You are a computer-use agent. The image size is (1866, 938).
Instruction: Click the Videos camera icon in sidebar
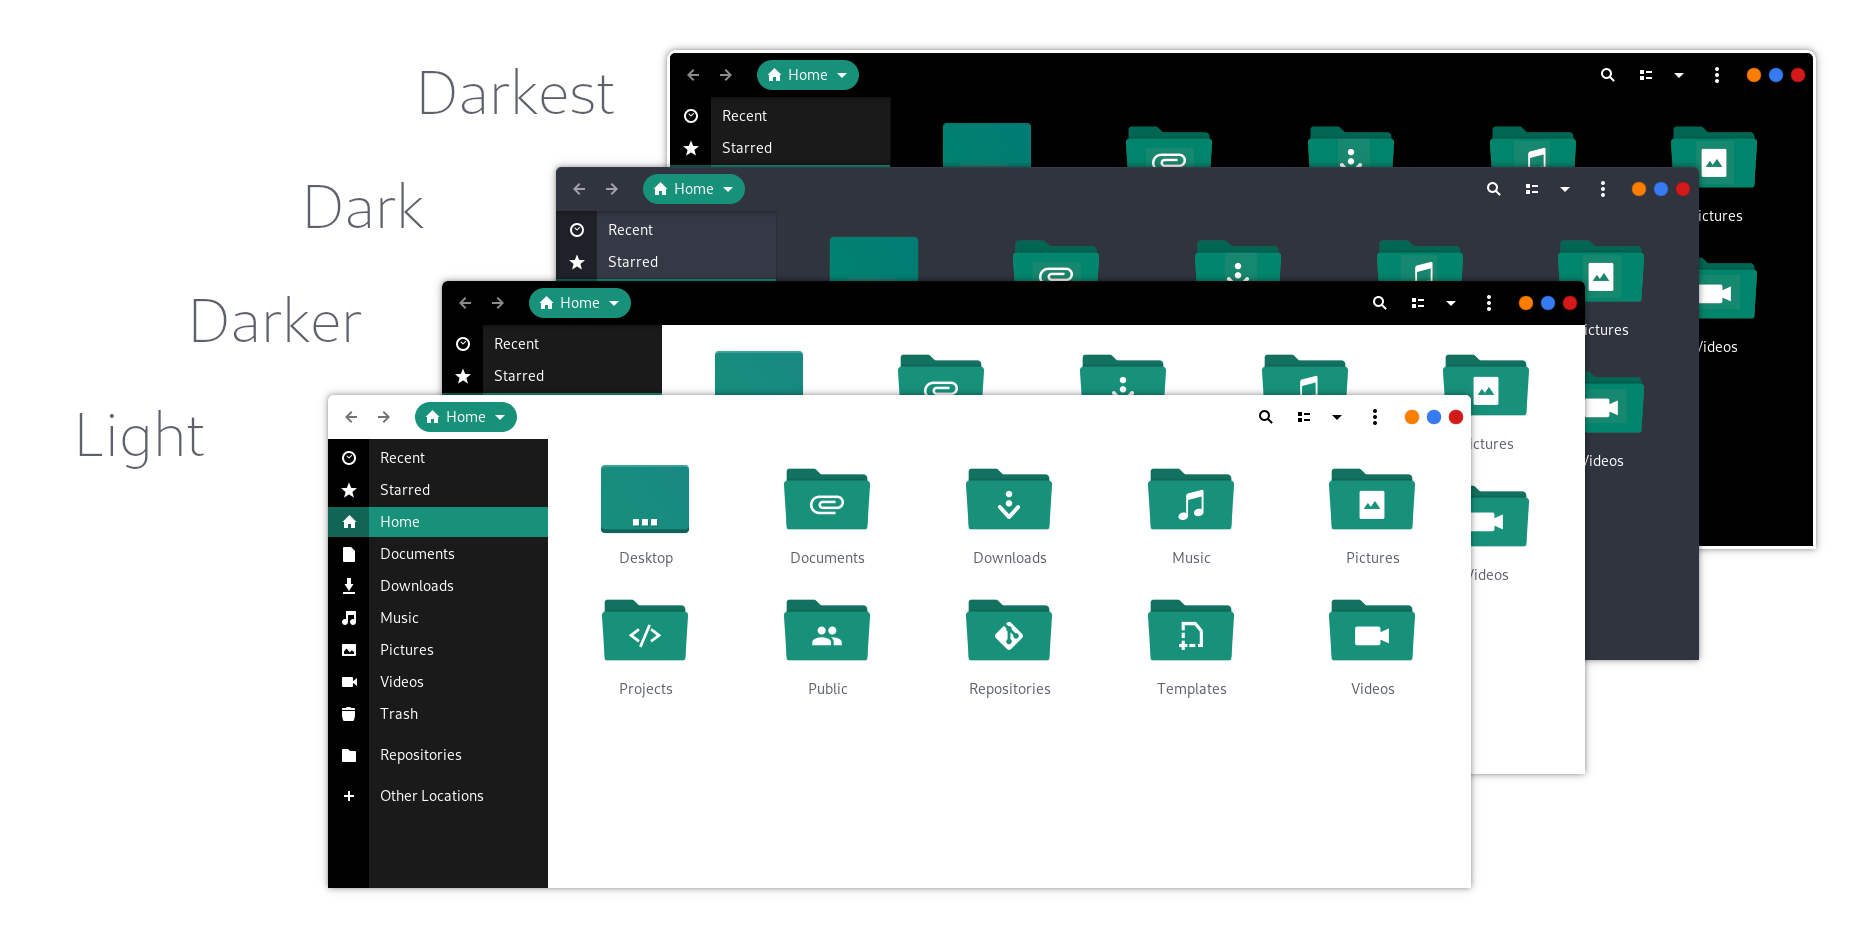coord(349,682)
